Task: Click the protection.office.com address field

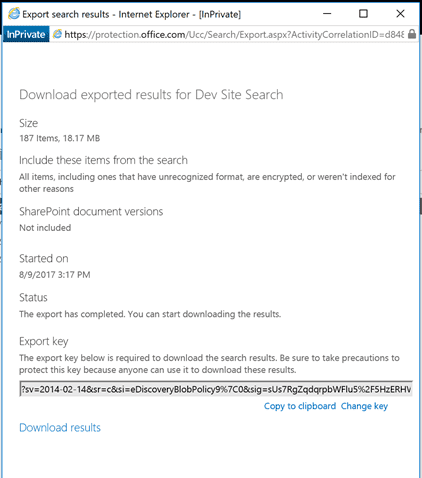Action: coord(234,34)
